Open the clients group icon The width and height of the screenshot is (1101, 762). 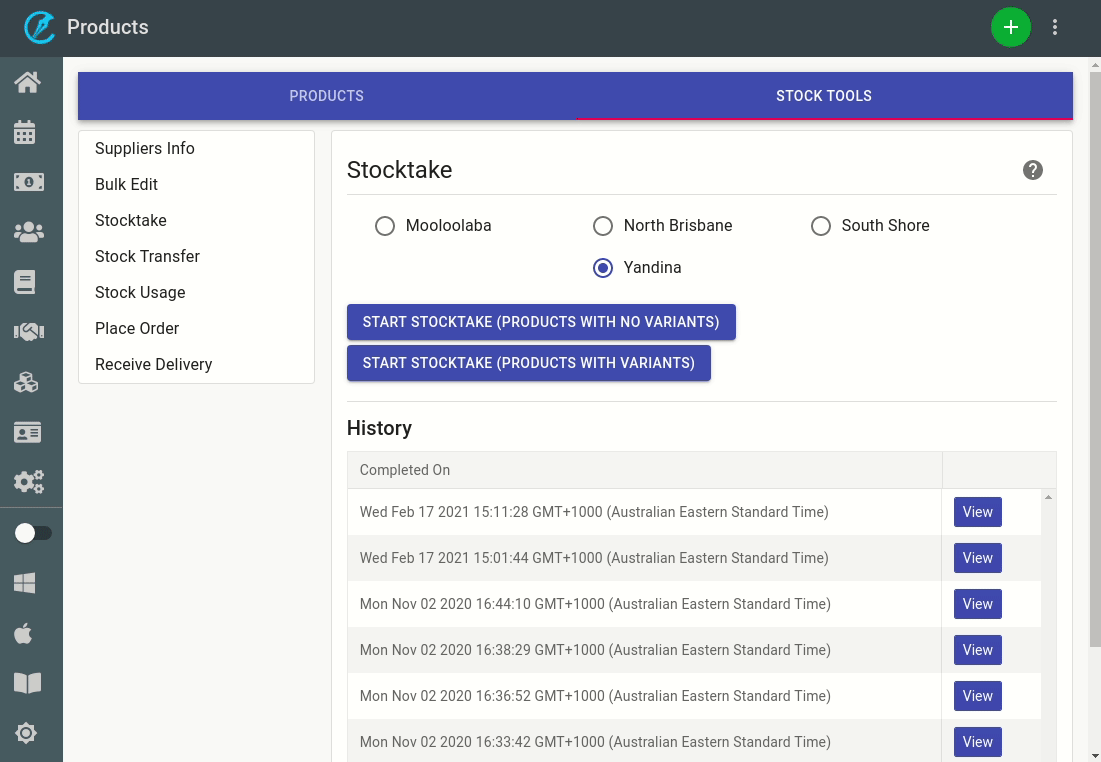[x=29, y=232]
